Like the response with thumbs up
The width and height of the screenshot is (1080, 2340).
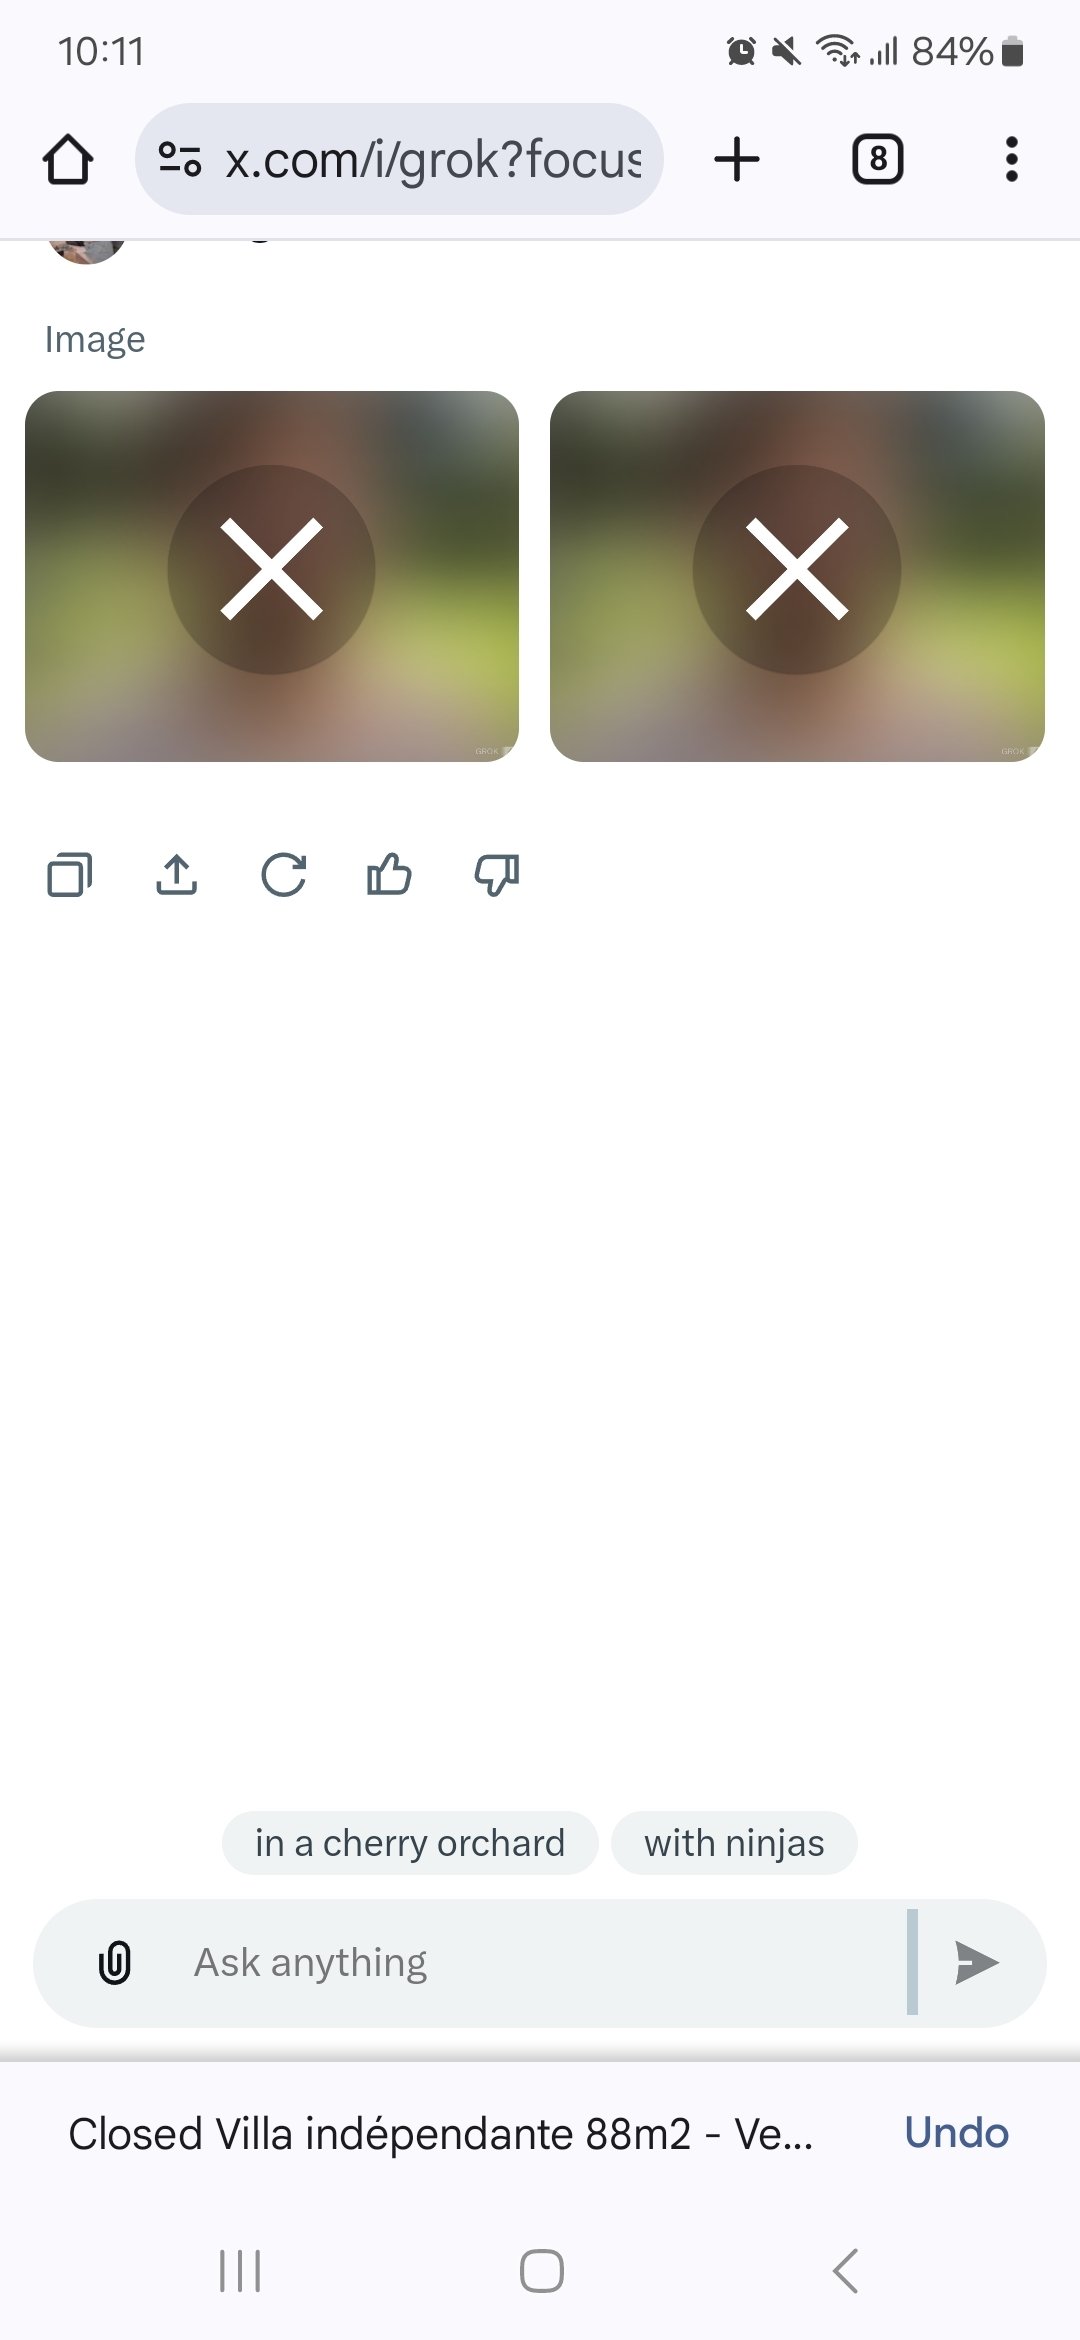pyautogui.click(x=390, y=875)
